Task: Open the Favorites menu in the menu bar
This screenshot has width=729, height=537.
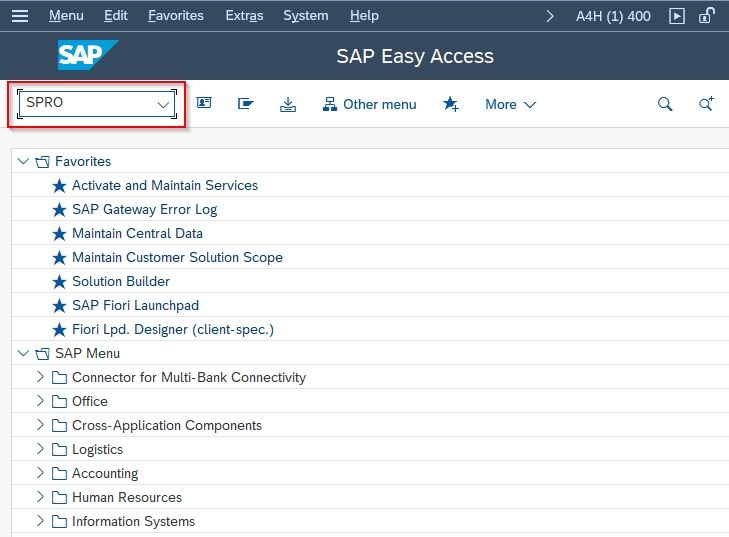Action: (x=176, y=16)
